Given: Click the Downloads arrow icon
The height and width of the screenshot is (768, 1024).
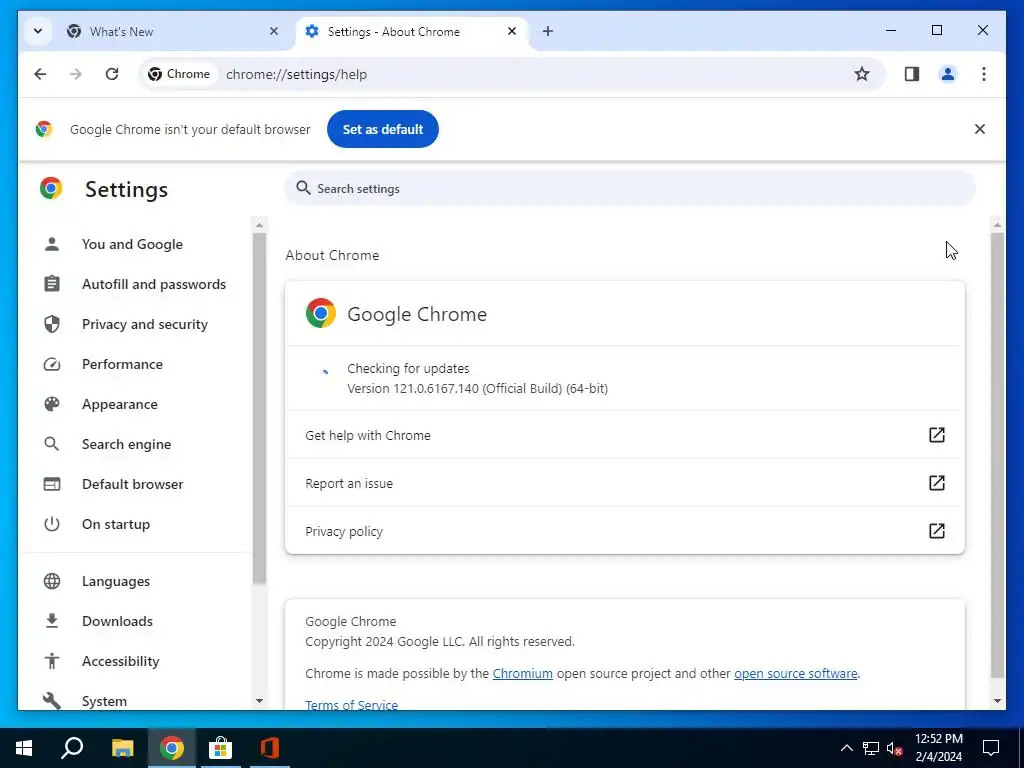Looking at the screenshot, I should [x=52, y=621].
